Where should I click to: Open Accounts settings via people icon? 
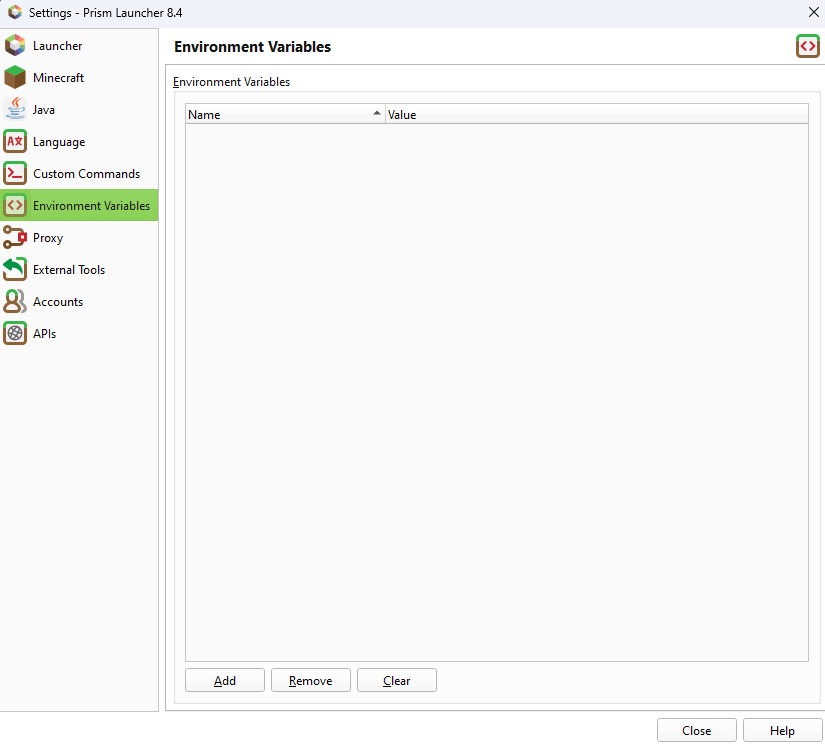click(x=16, y=301)
